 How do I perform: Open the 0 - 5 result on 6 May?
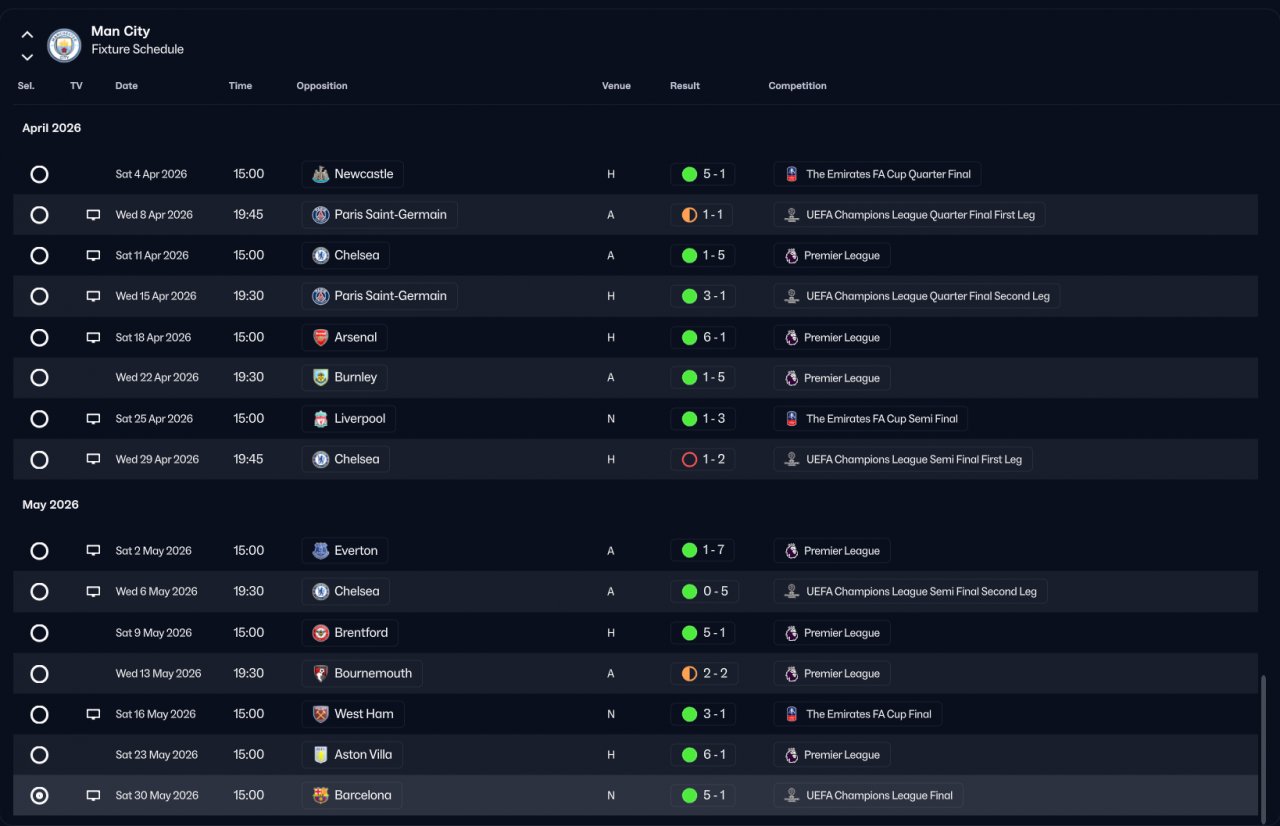(704, 592)
